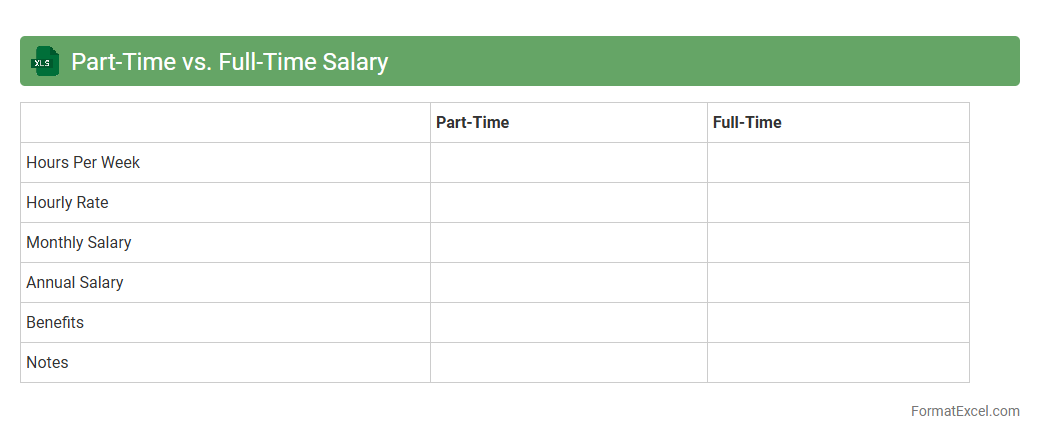Click Part-Time Hours Per Week cell

pos(568,162)
